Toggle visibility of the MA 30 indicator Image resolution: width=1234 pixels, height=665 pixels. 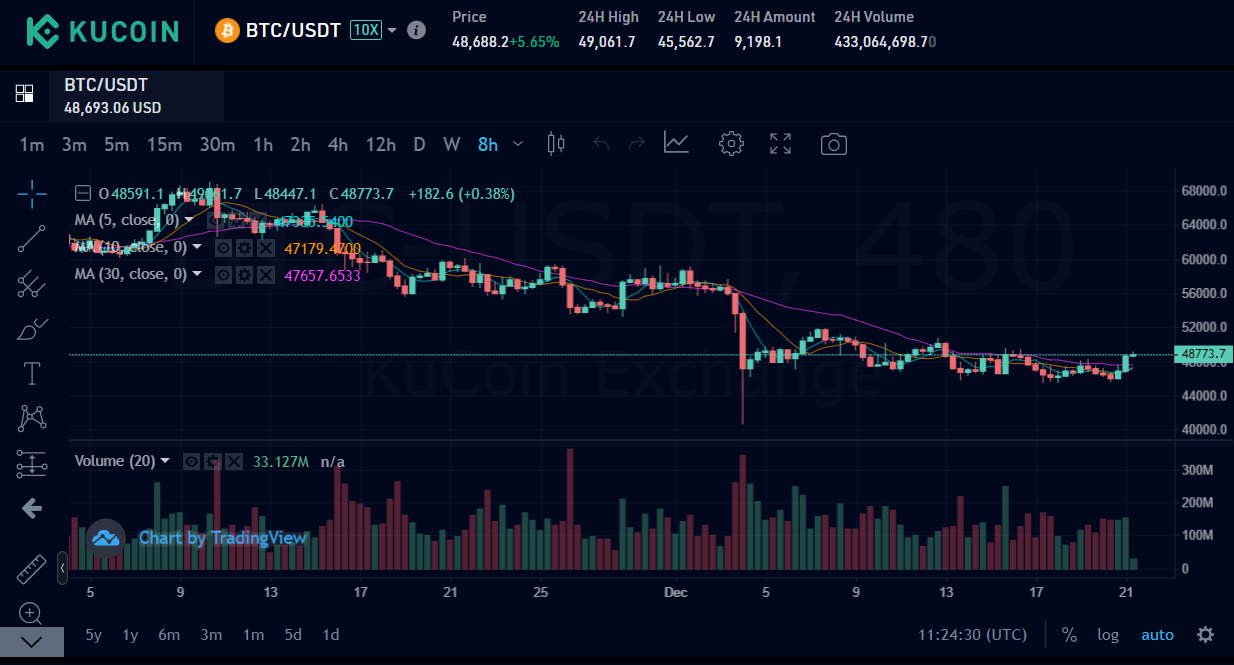(x=224, y=274)
